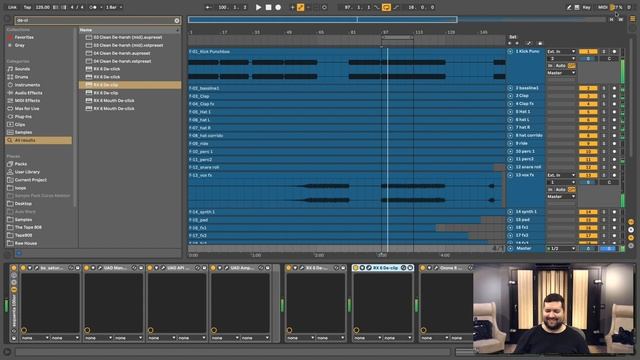The image size is (640, 360).
Task: Arm recording on the 4 Clap fx track
Action: (x=614, y=104)
